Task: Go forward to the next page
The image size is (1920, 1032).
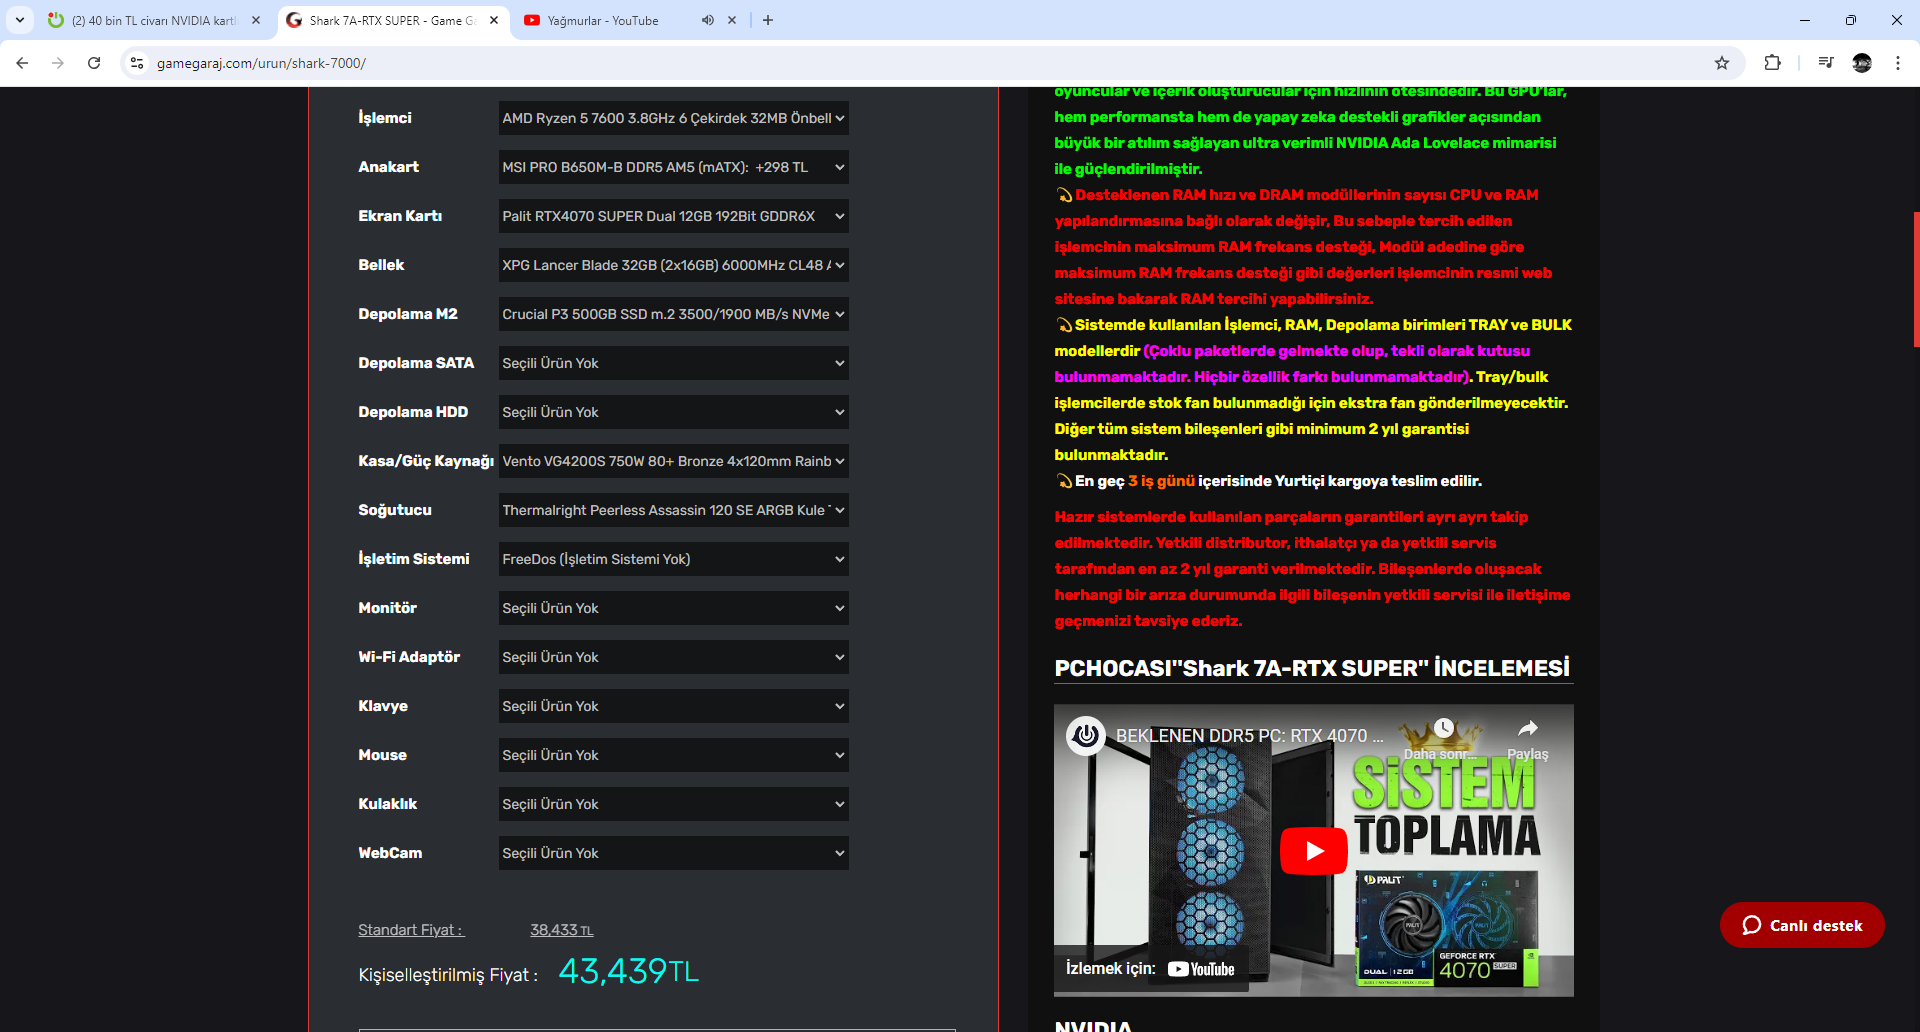Action: (58, 63)
